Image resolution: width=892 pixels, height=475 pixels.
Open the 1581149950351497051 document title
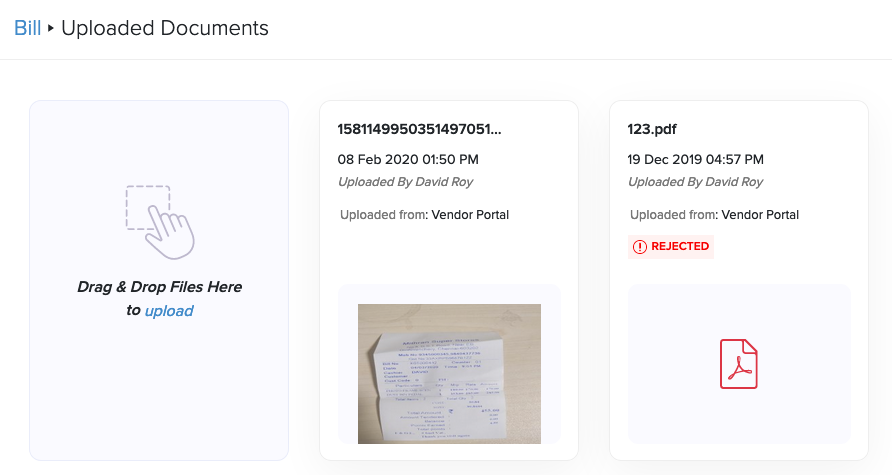click(x=419, y=129)
